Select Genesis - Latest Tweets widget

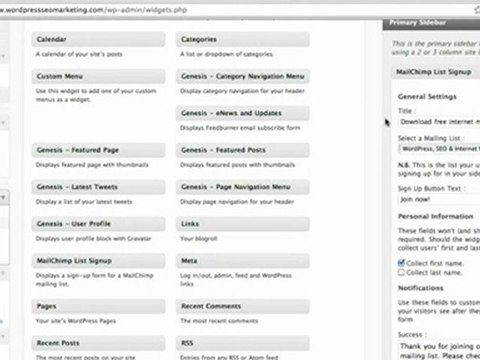pos(98,187)
